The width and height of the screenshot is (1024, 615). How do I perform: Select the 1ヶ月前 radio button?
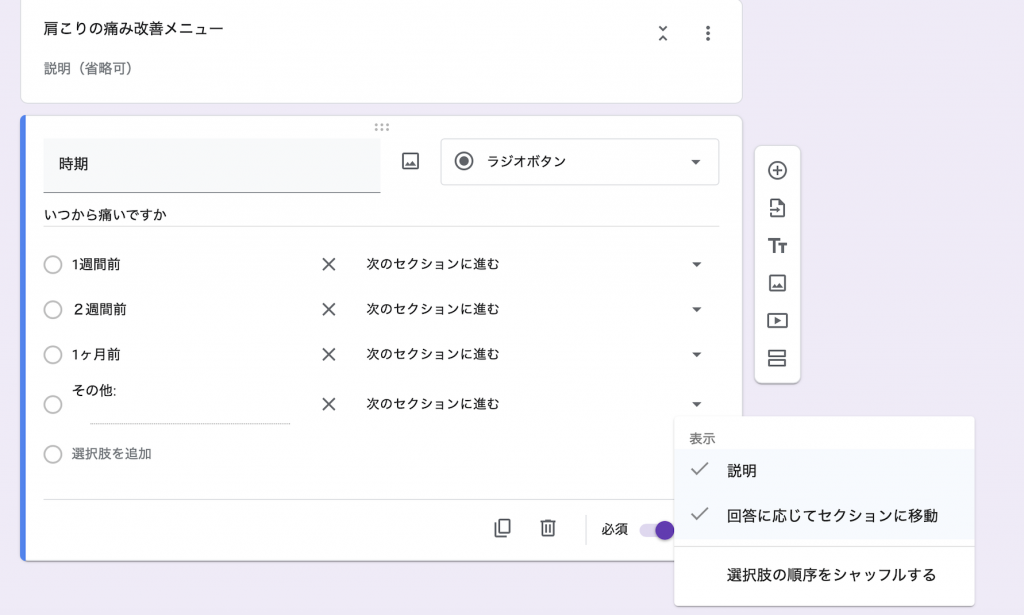[x=53, y=354]
